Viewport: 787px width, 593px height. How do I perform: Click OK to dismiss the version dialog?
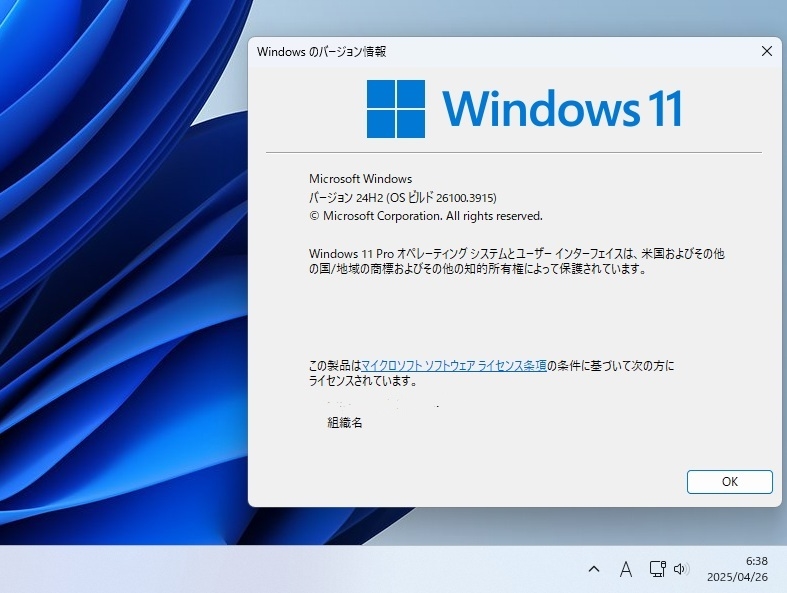[x=729, y=482]
